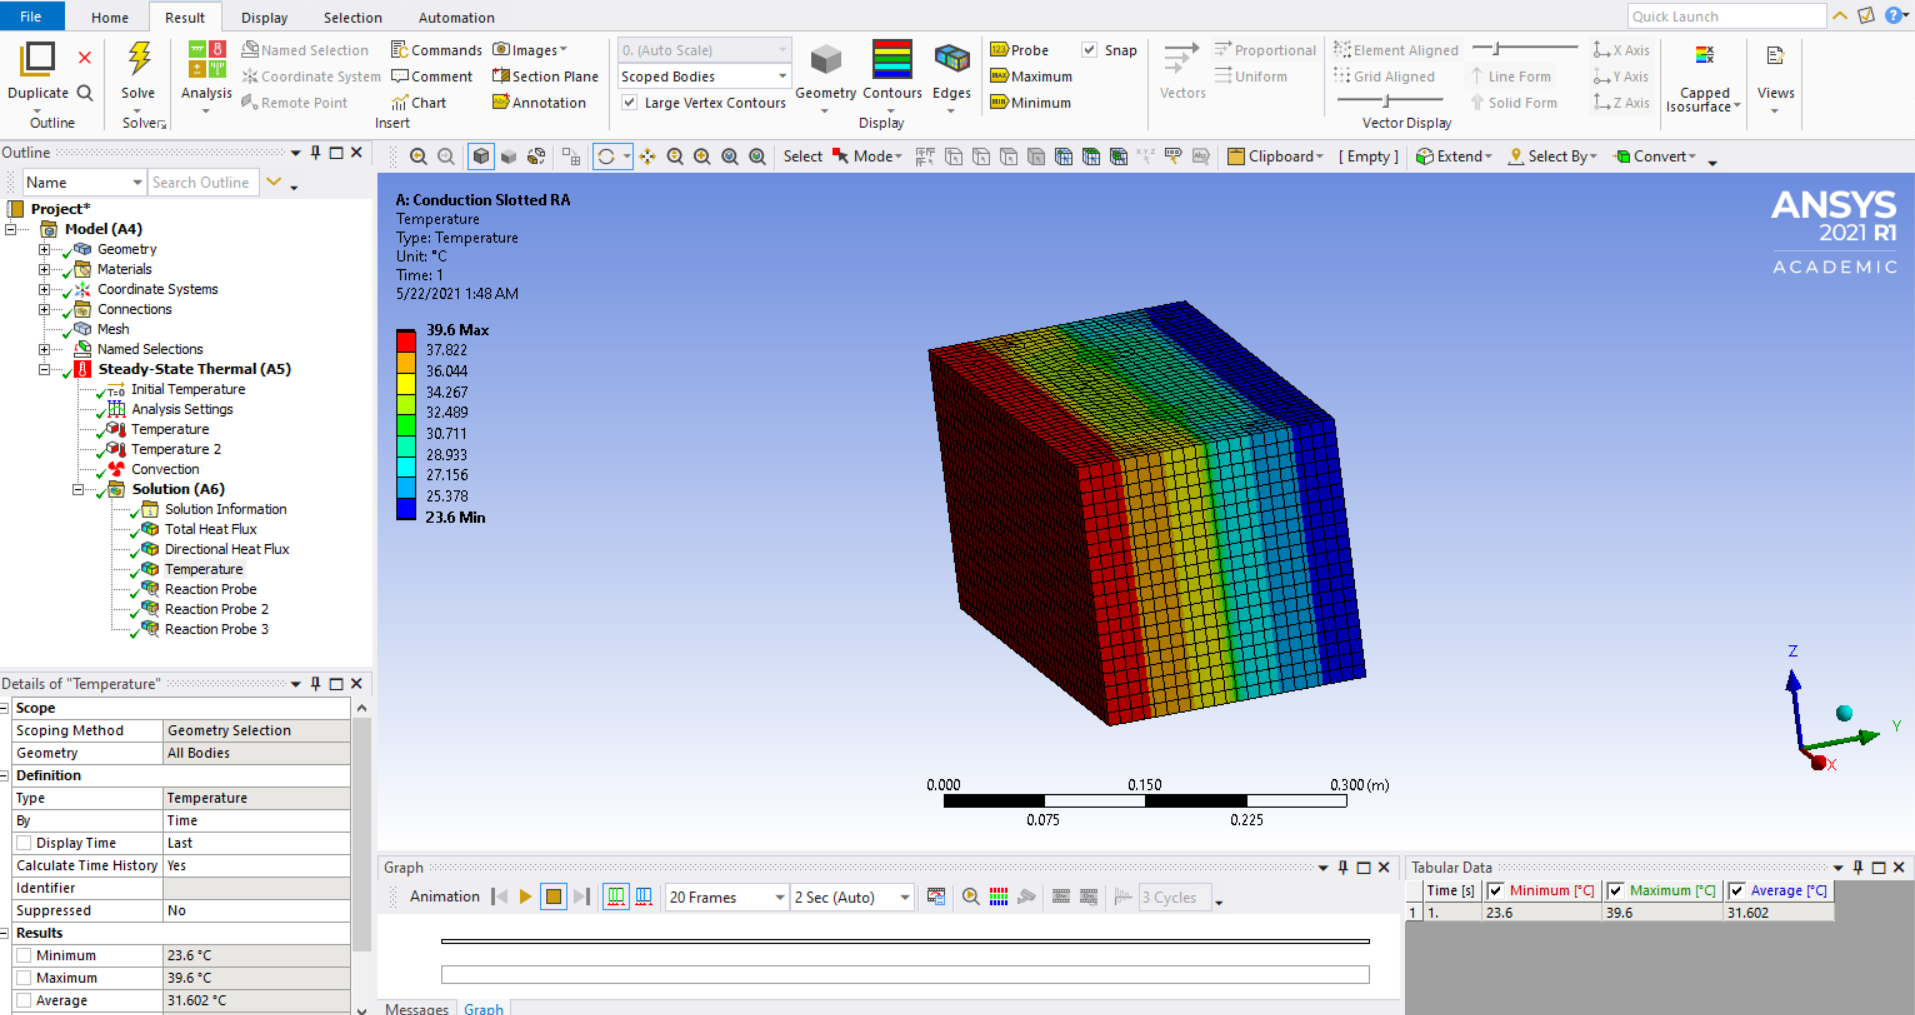
Task: Collapse the Solution (A6) tree node
Action: [x=77, y=489]
